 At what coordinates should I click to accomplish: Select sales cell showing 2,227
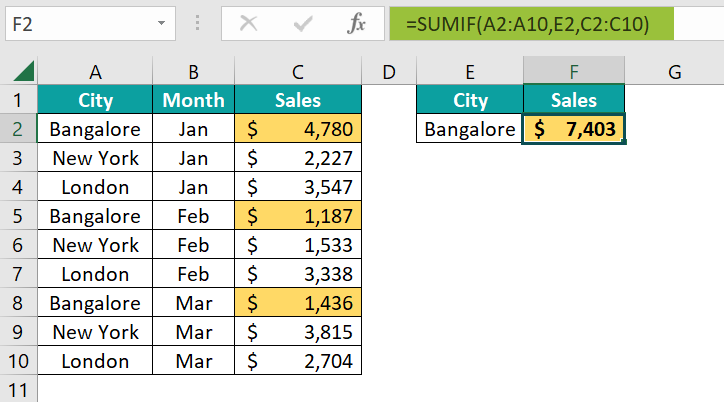click(298, 158)
